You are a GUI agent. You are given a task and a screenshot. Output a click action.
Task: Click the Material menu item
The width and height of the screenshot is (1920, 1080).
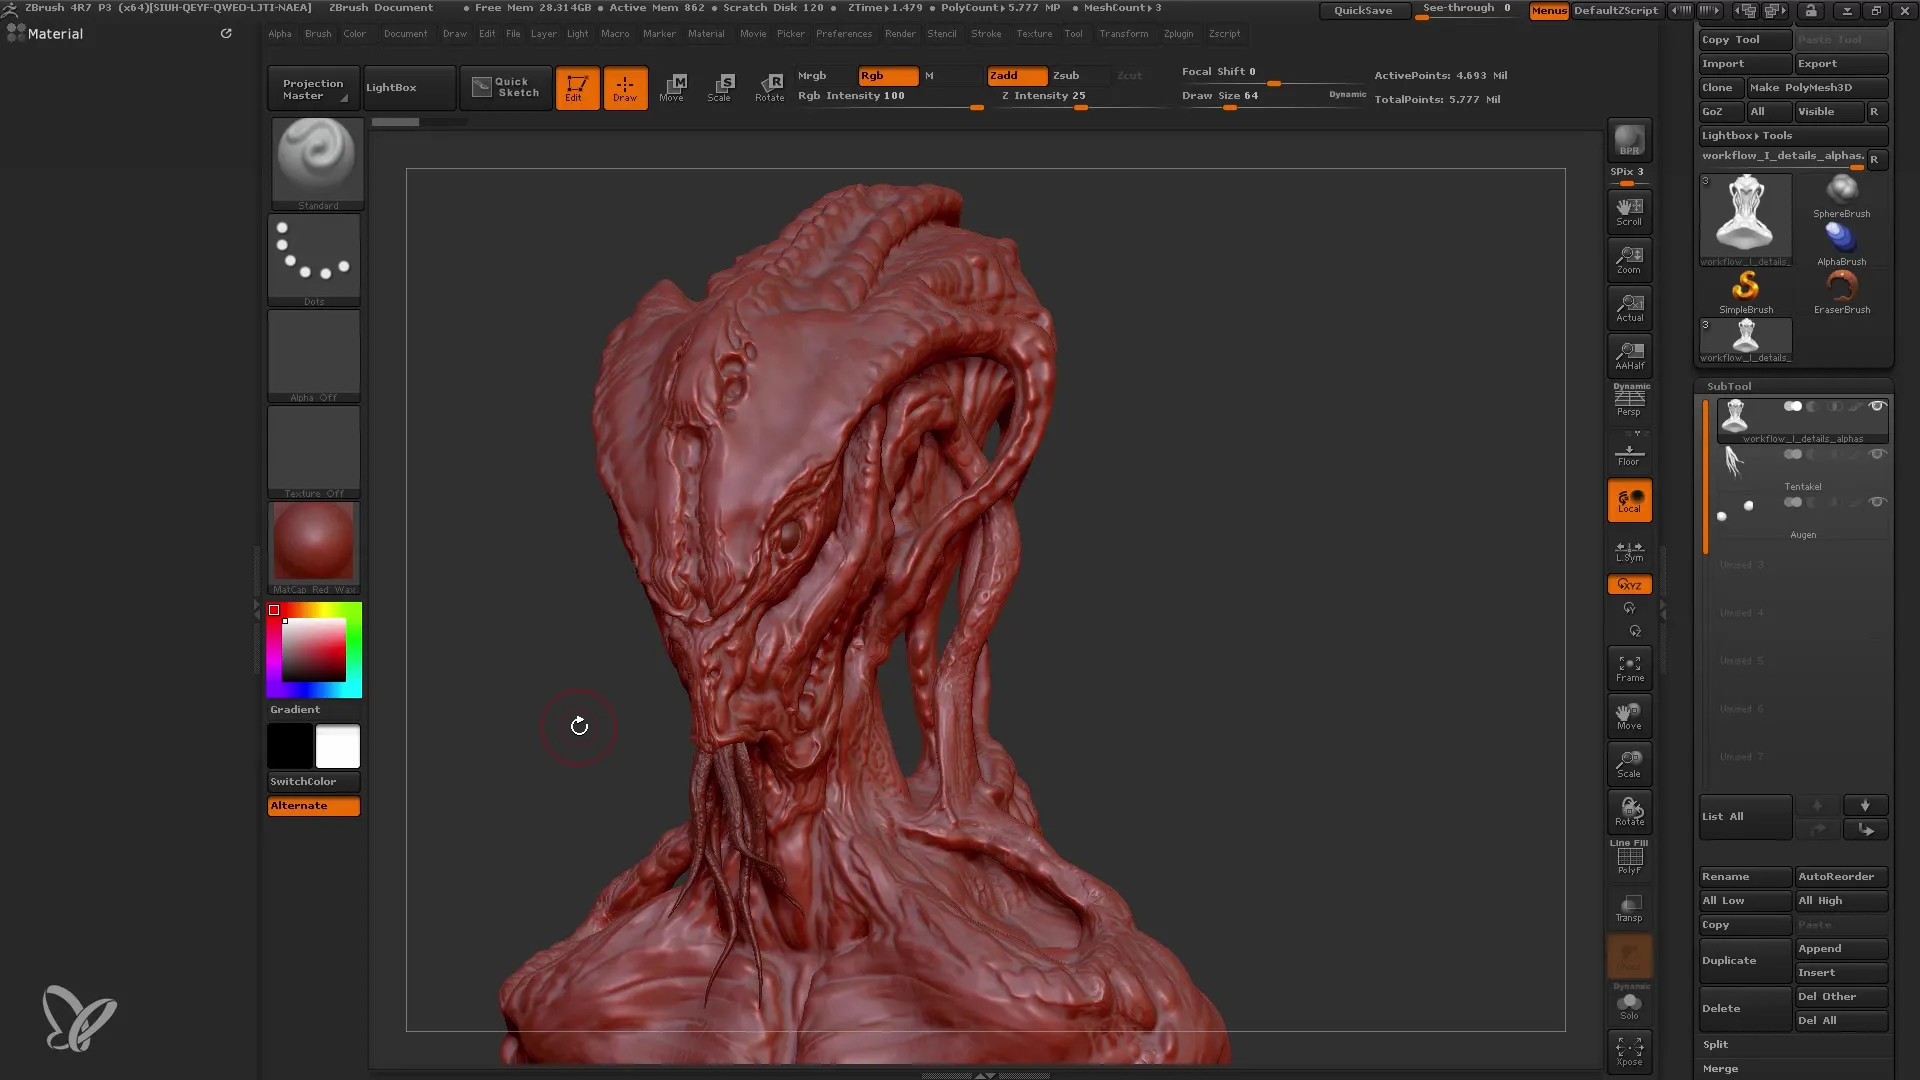(x=707, y=33)
